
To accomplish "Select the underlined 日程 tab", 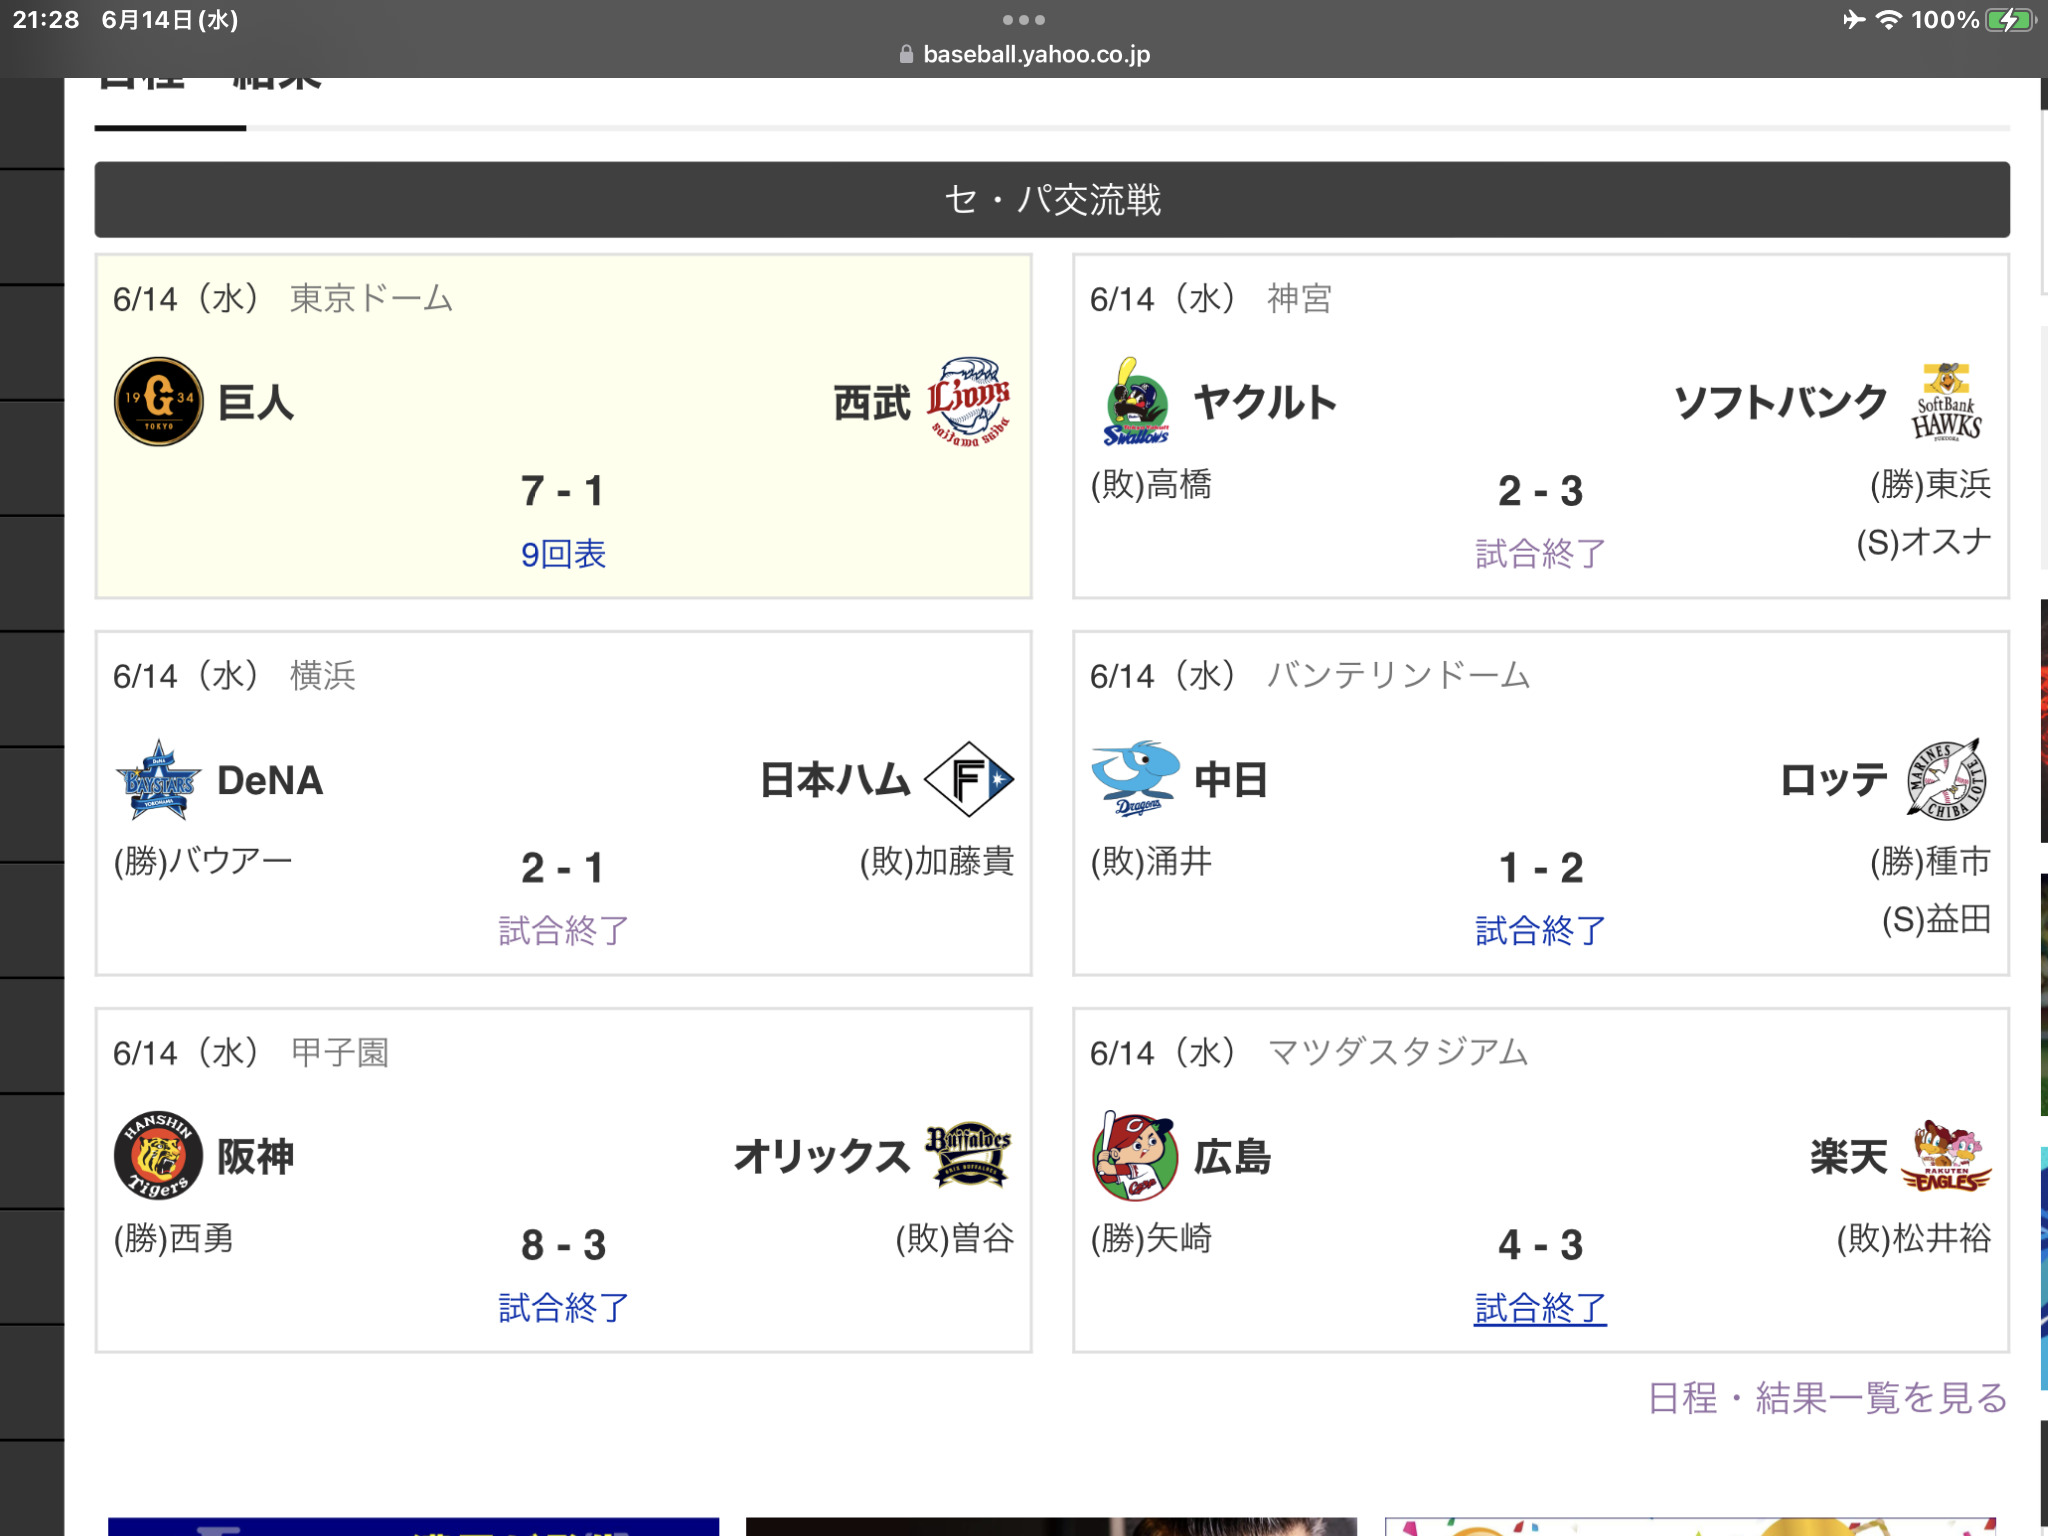I will (142, 84).
